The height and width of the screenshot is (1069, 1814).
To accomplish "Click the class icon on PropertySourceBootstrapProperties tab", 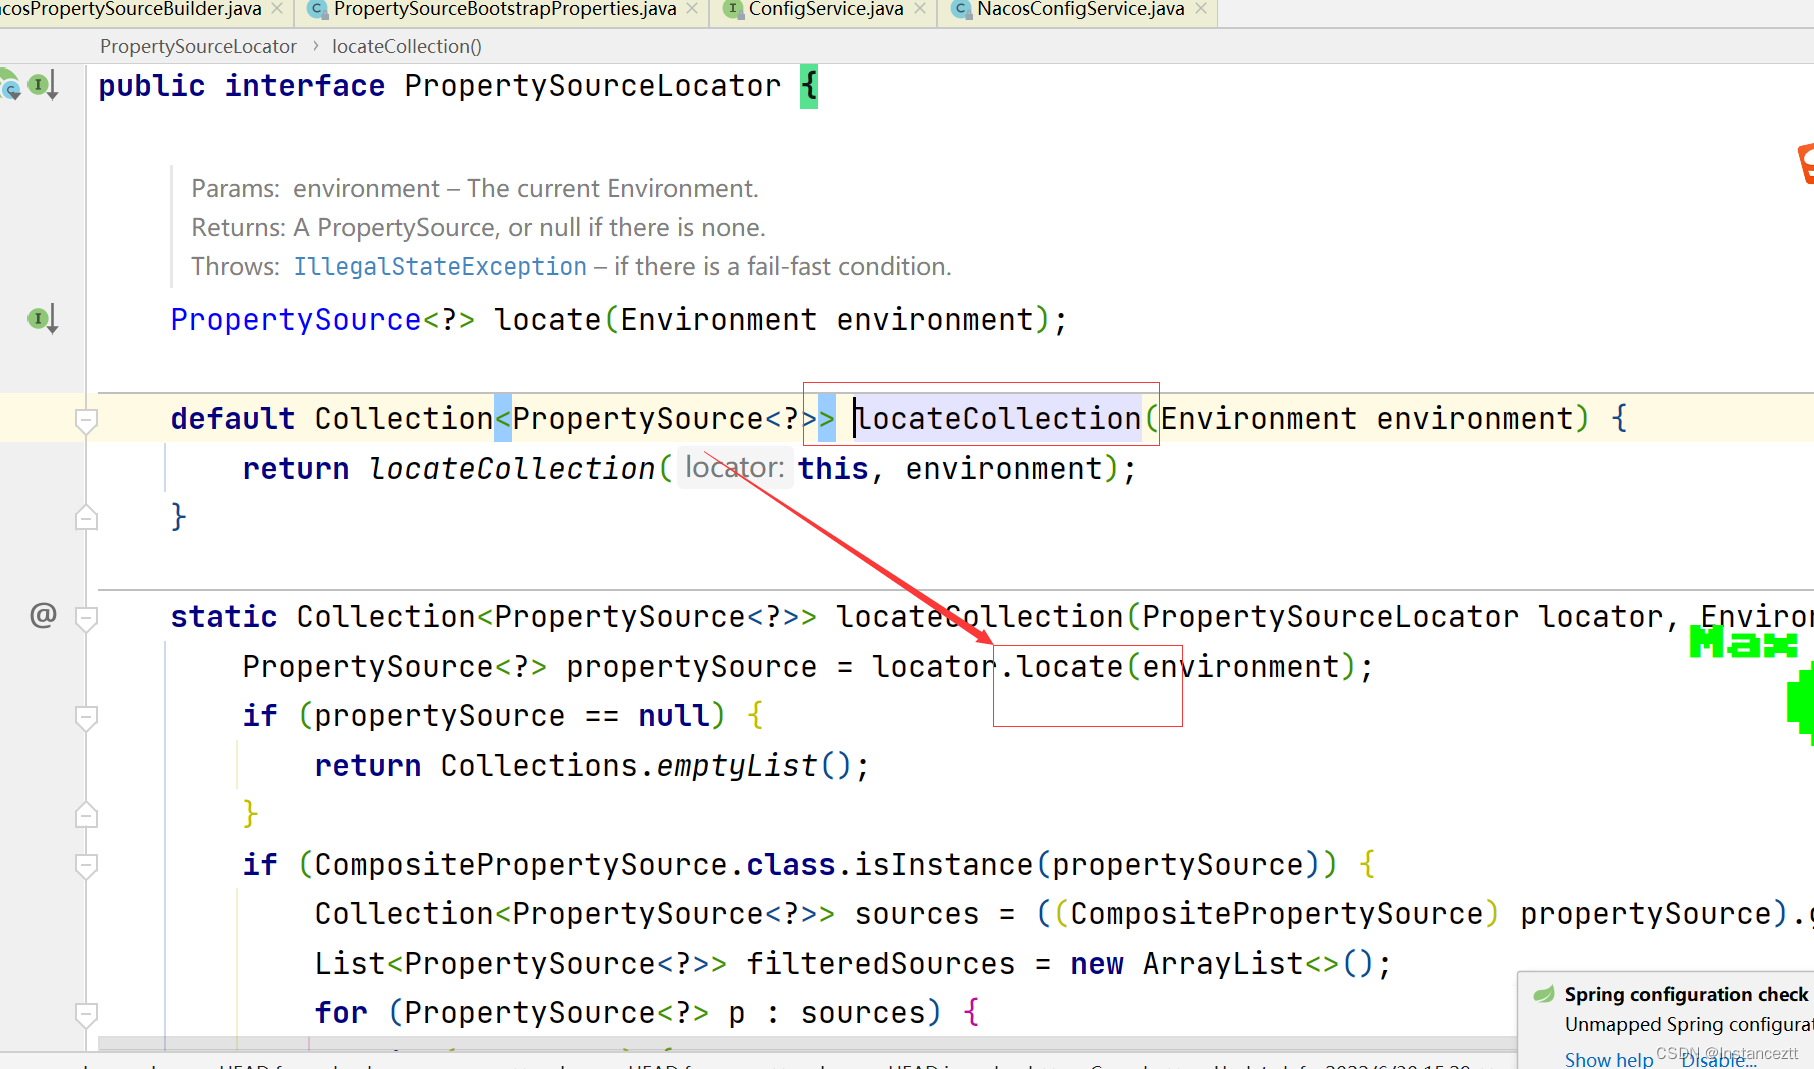I will coord(317,9).
